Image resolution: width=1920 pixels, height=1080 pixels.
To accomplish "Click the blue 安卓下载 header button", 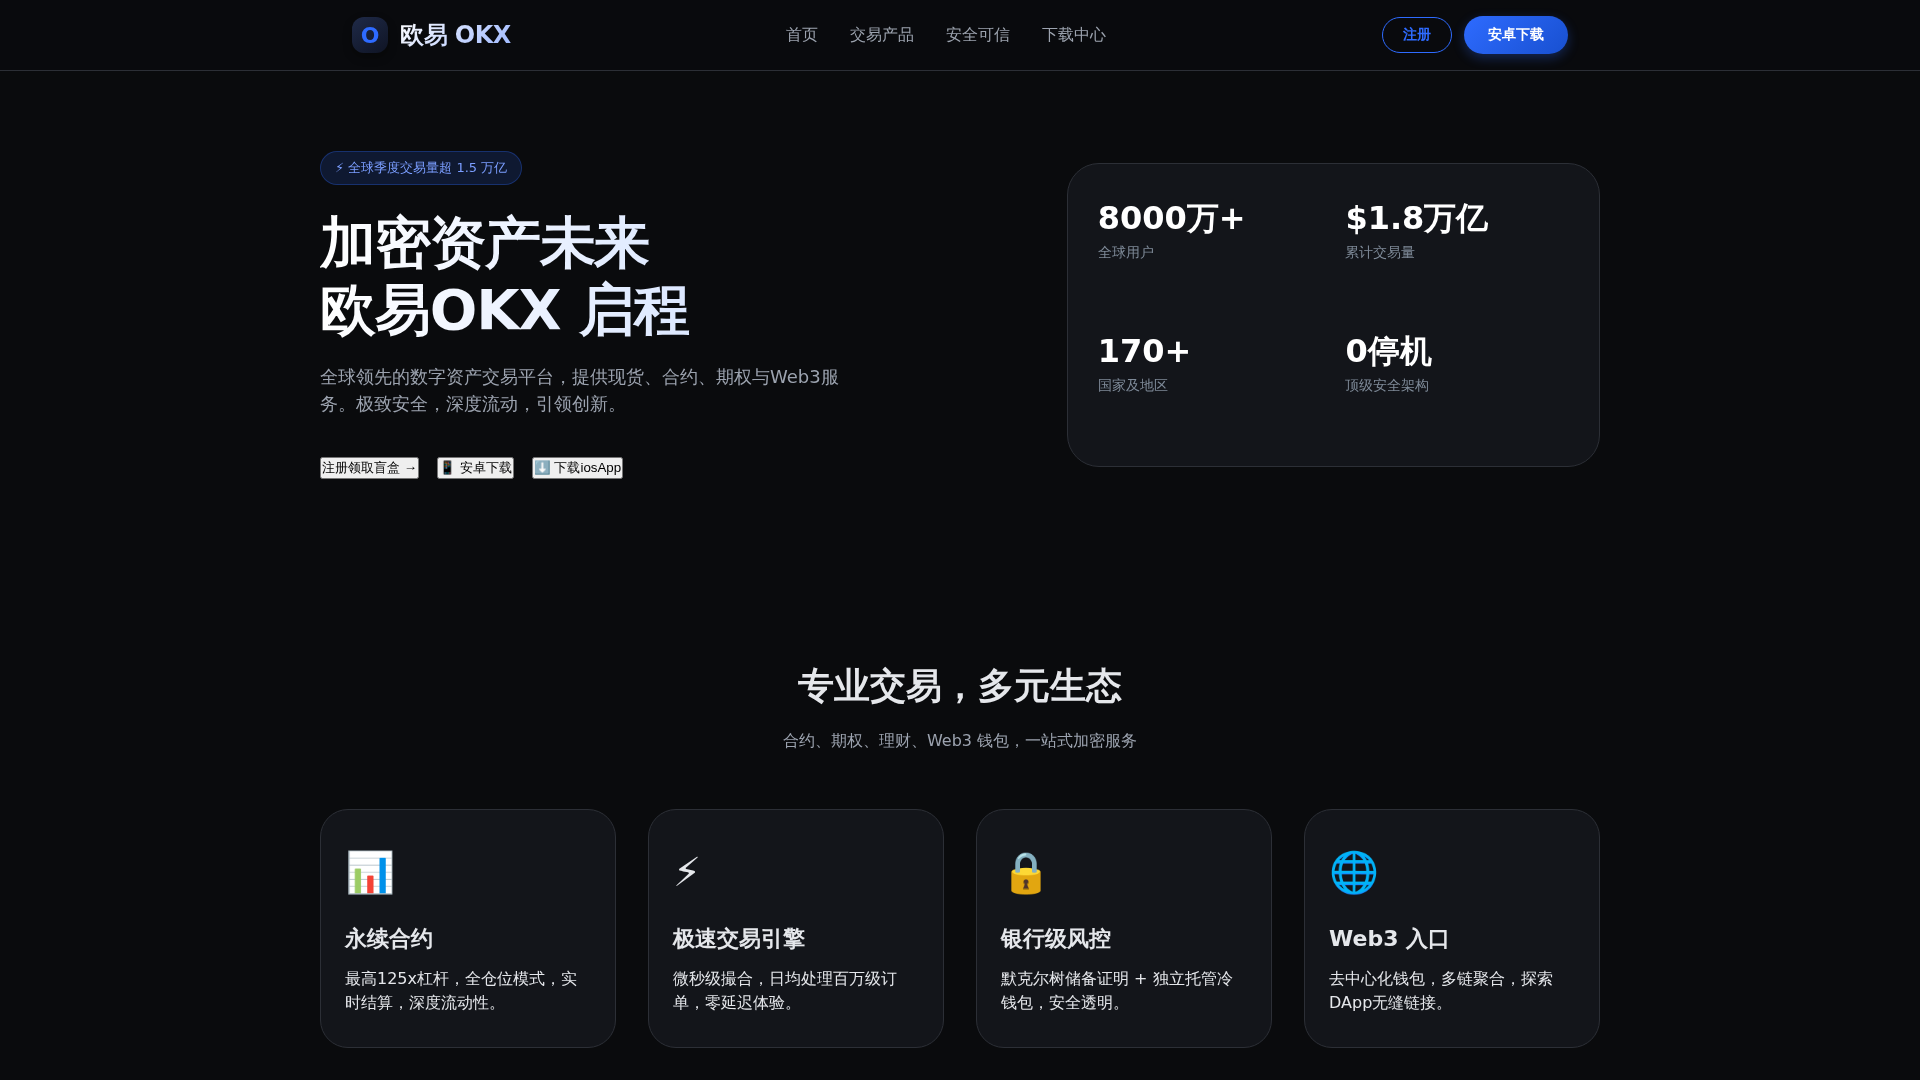I will [x=1516, y=35].
